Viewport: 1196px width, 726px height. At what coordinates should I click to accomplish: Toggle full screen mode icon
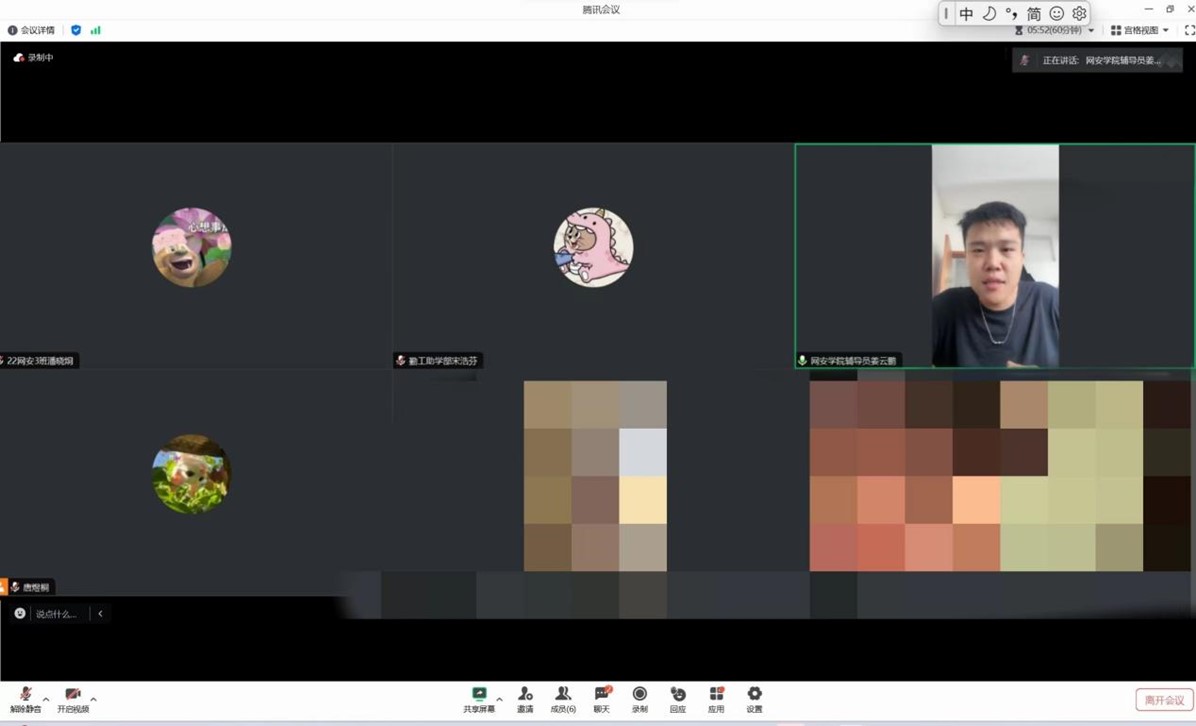point(1189,30)
